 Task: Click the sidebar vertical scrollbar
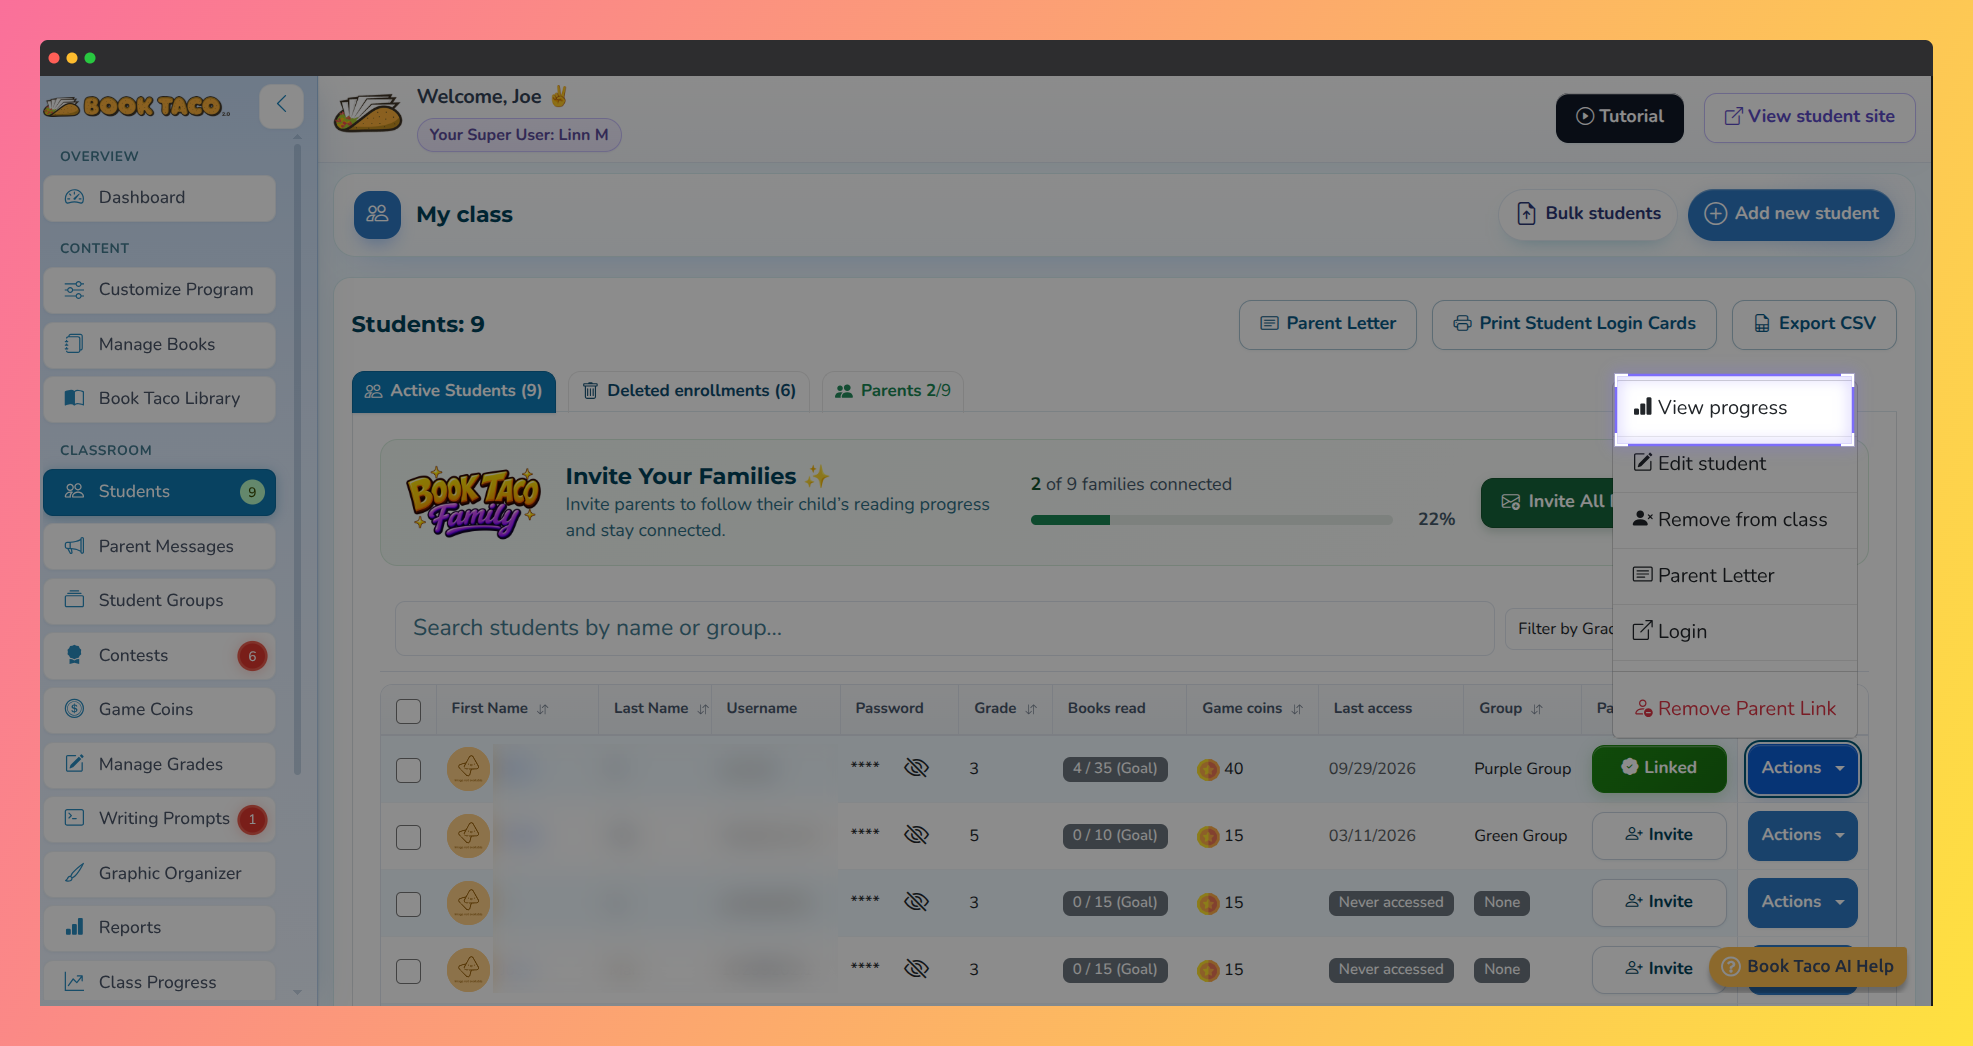297,460
